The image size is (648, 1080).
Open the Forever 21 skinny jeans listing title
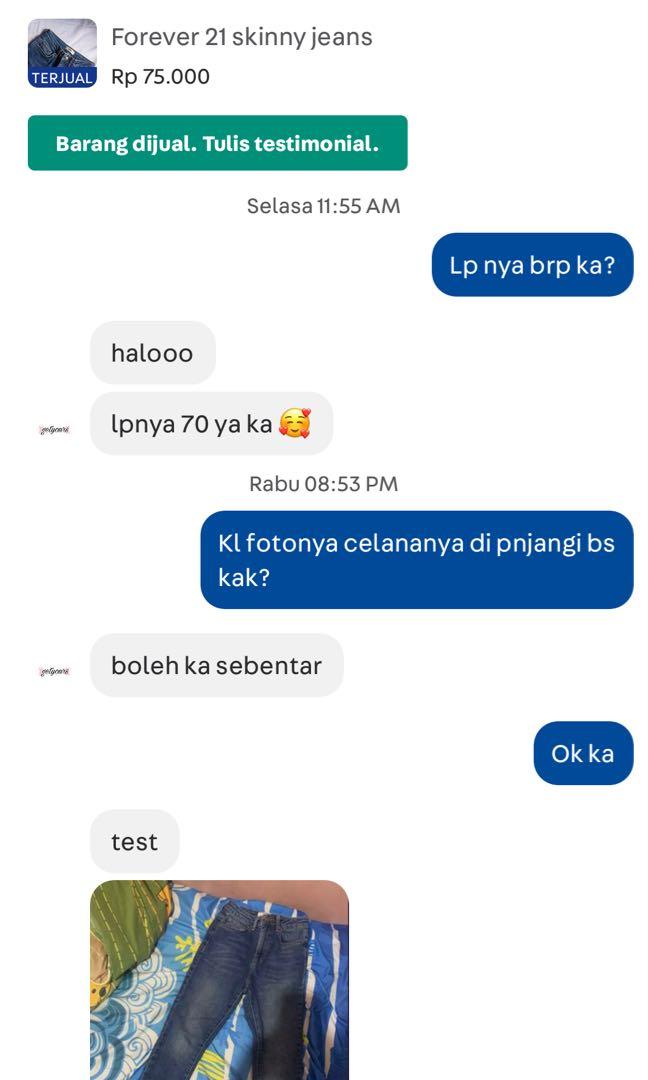[242, 37]
